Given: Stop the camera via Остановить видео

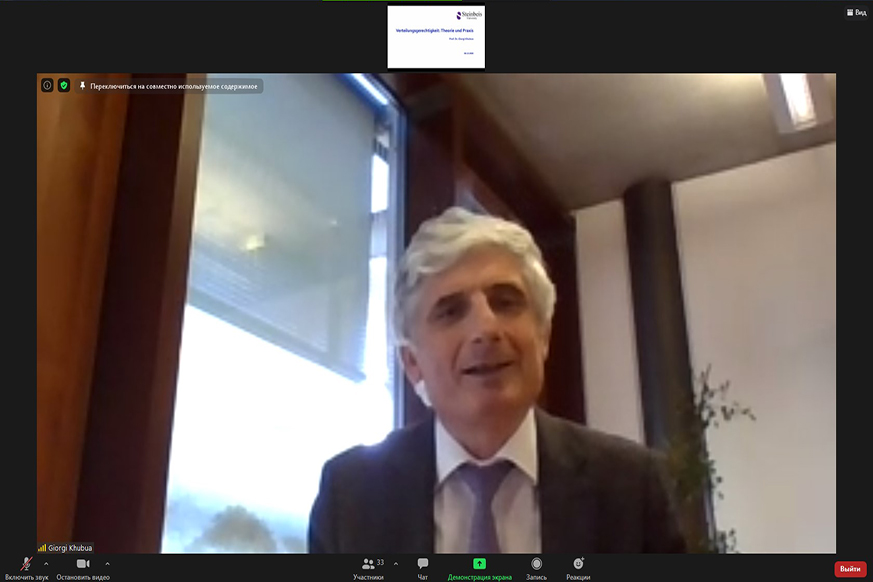Looking at the screenshot, I should coord(83,565).
